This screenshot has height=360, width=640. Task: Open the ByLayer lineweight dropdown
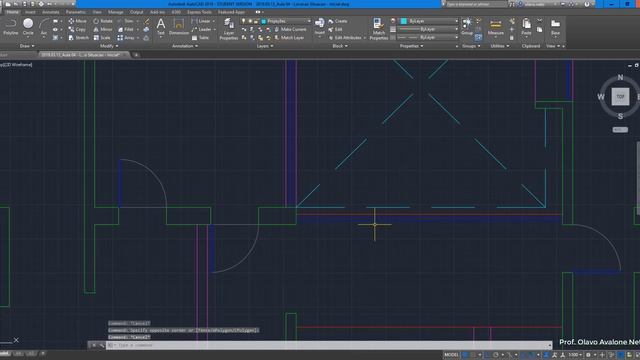coord(429,29)
